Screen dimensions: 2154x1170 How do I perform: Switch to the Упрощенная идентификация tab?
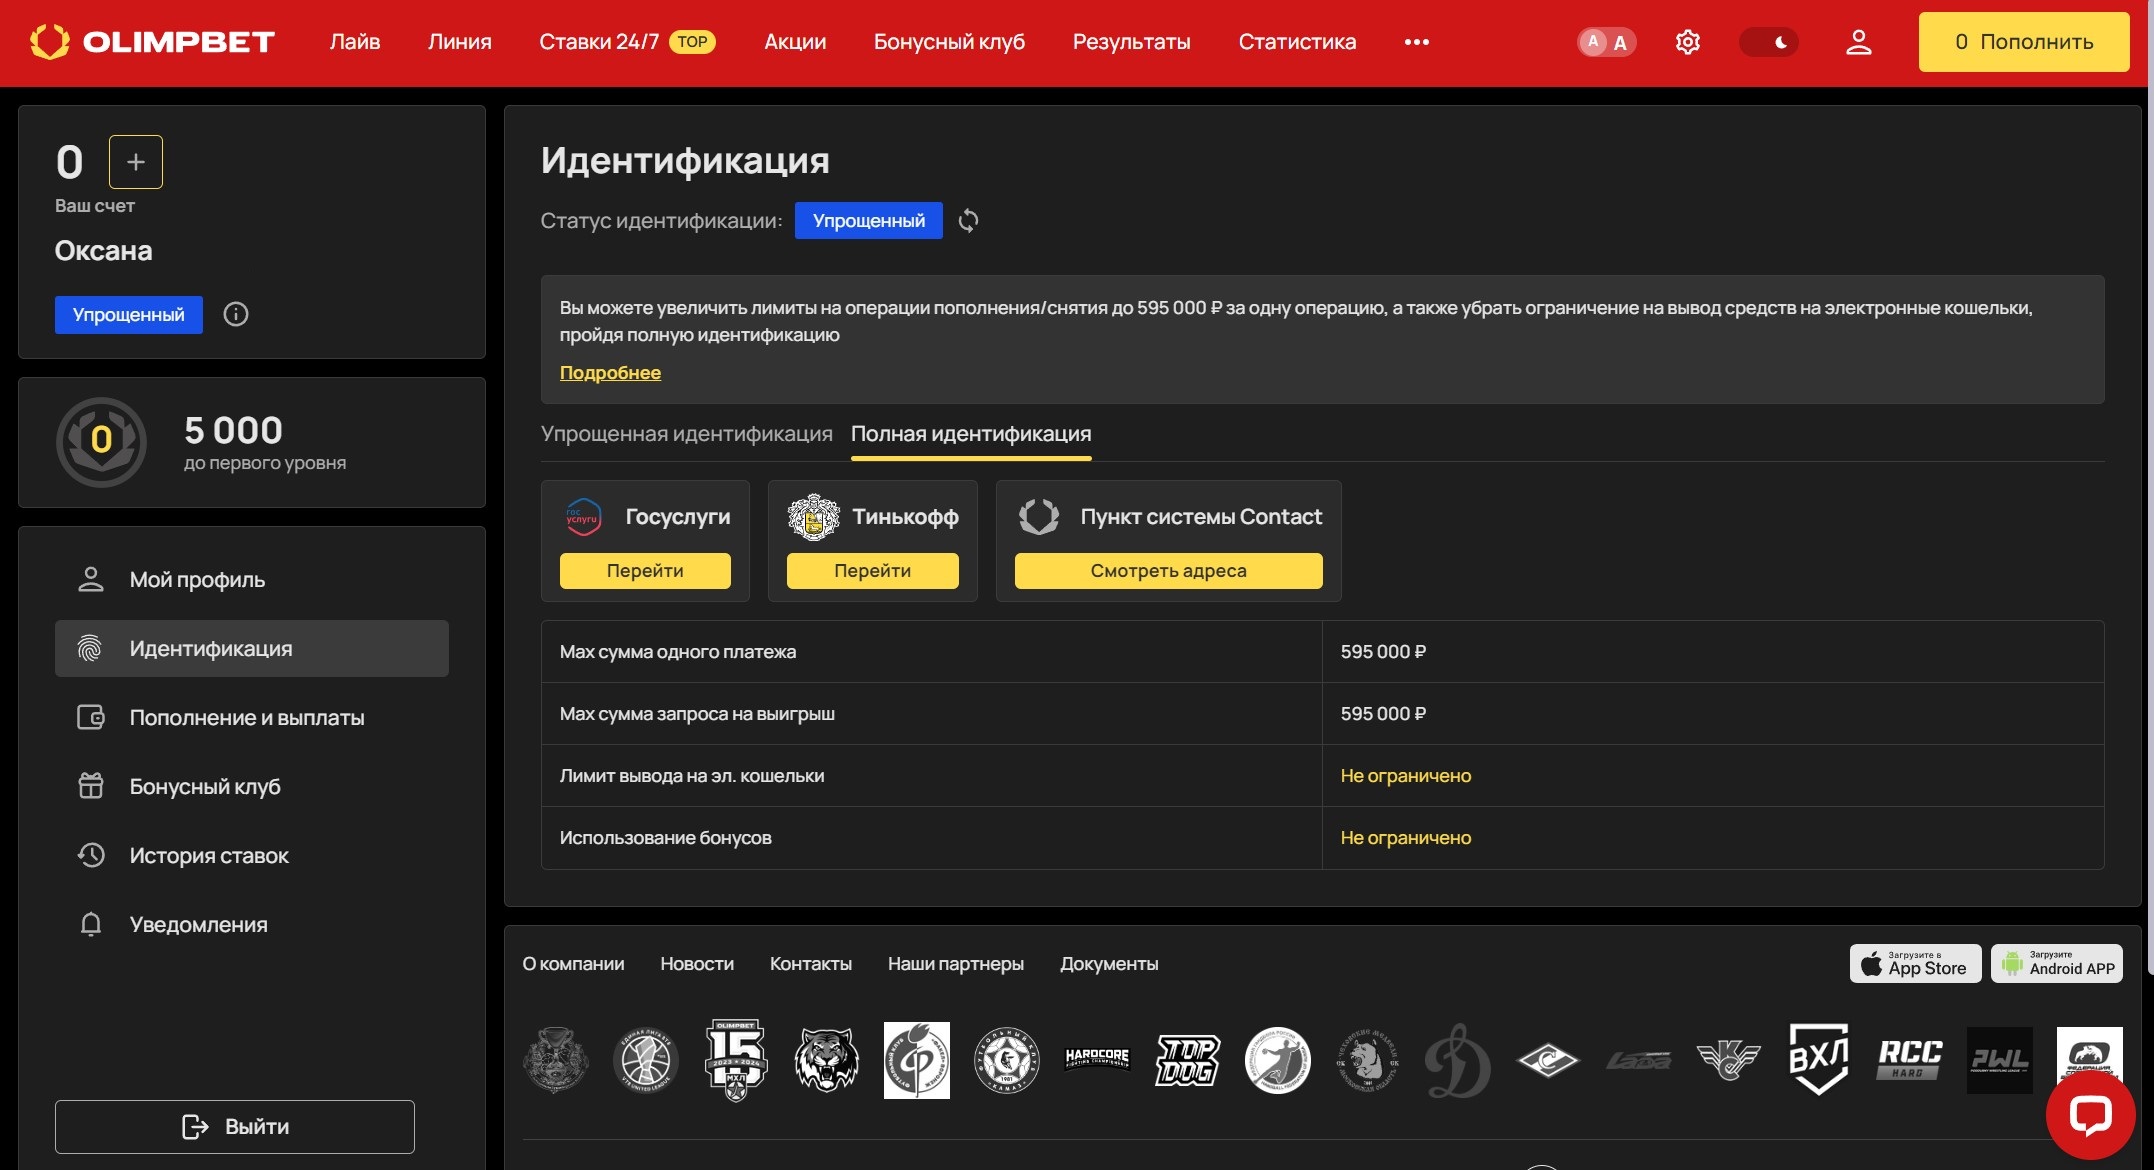pos(686,434)
